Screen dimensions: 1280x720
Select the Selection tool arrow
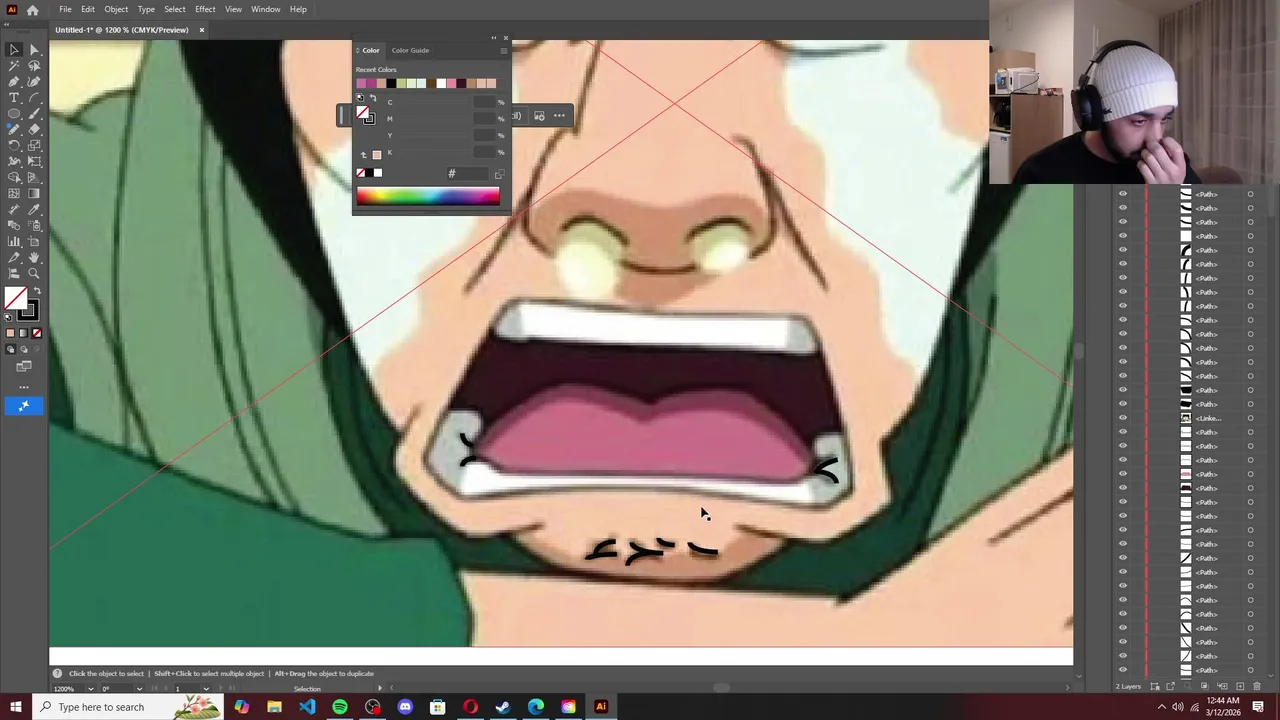click(14, 49)
